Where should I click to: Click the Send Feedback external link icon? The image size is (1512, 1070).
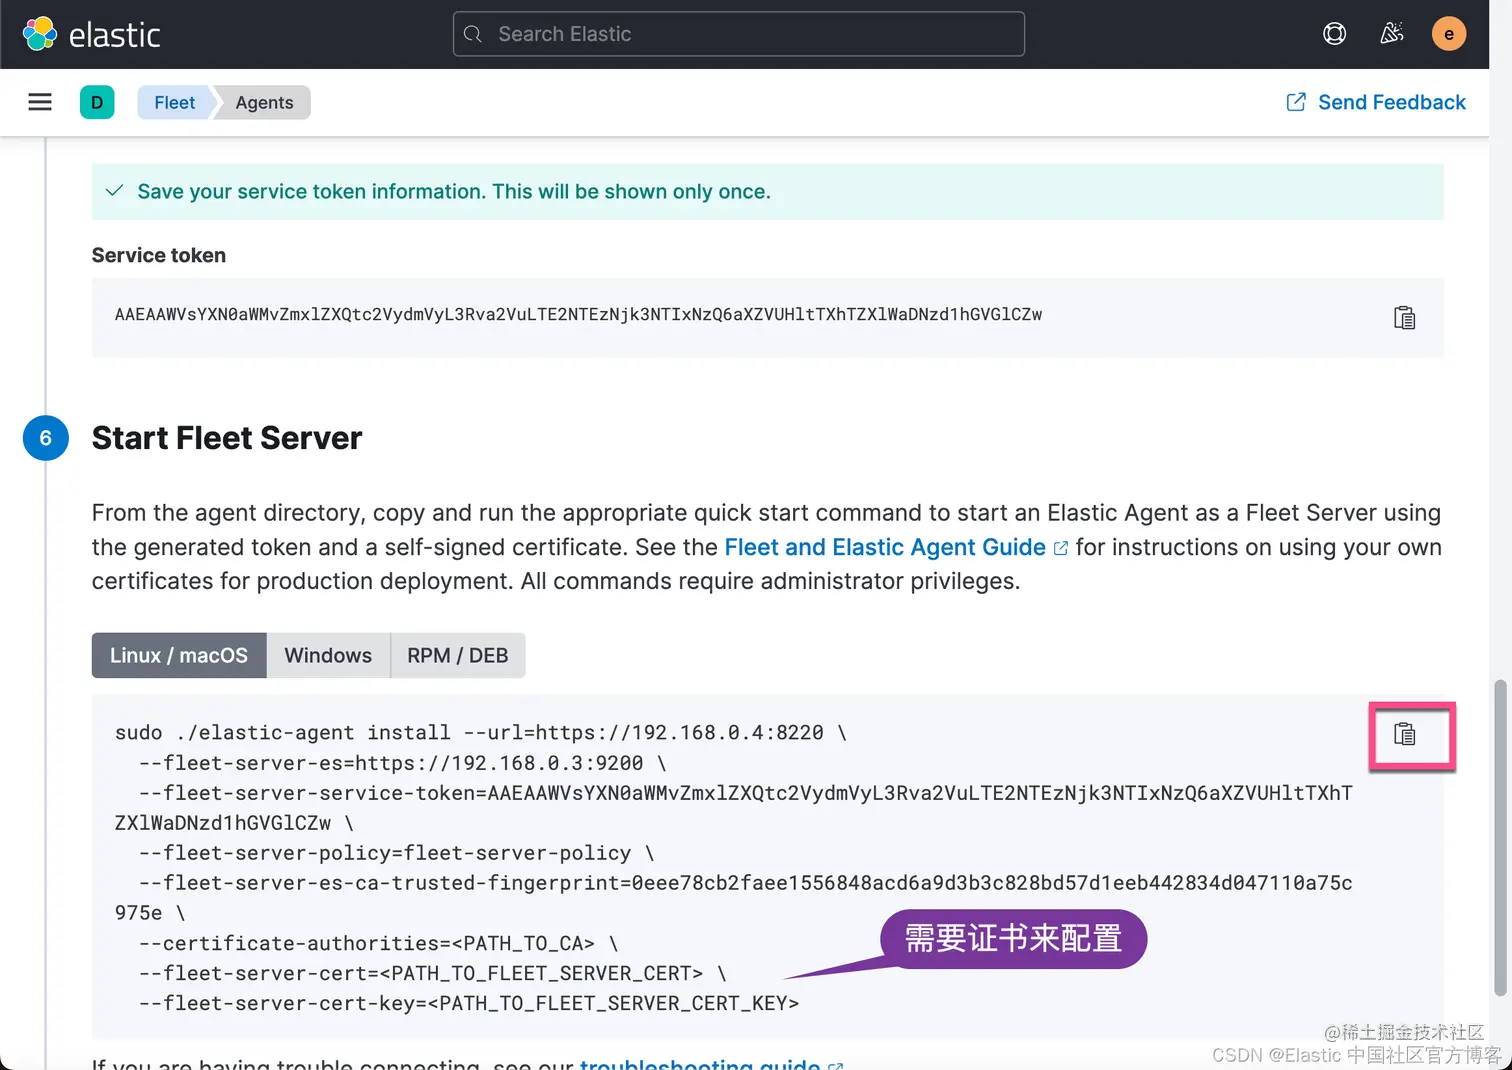(x=1295, y=102)
